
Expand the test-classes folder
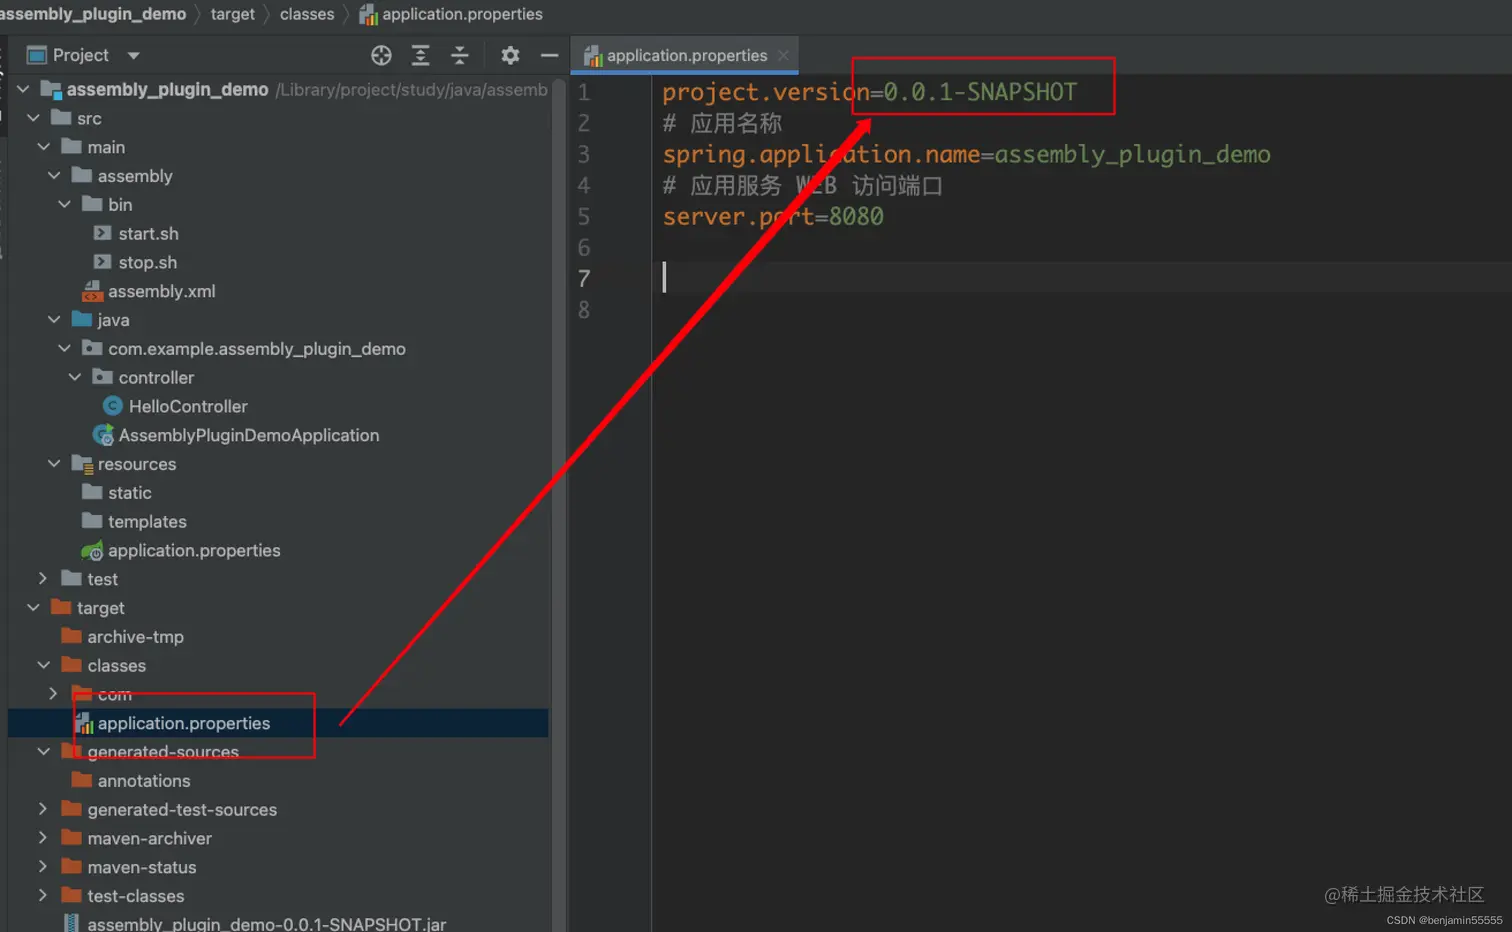[x=43, y=896]
